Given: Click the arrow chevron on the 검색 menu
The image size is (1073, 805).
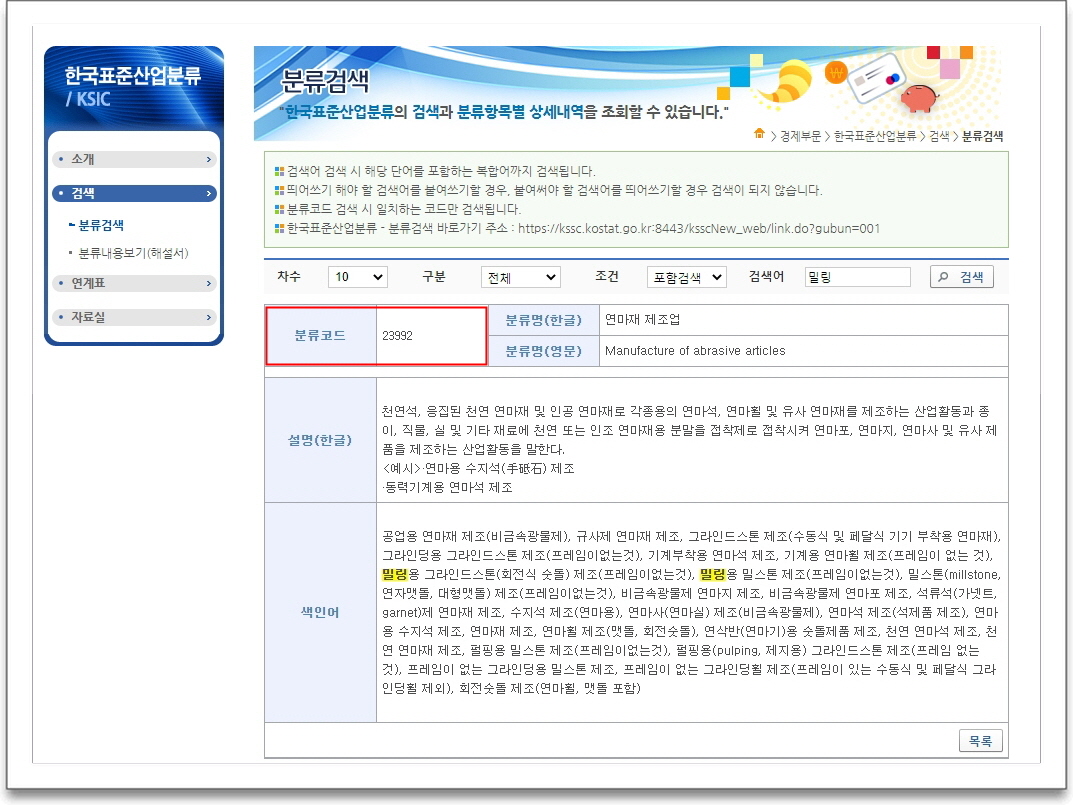Looking at the screenshot, I should [x=209, y=194].
